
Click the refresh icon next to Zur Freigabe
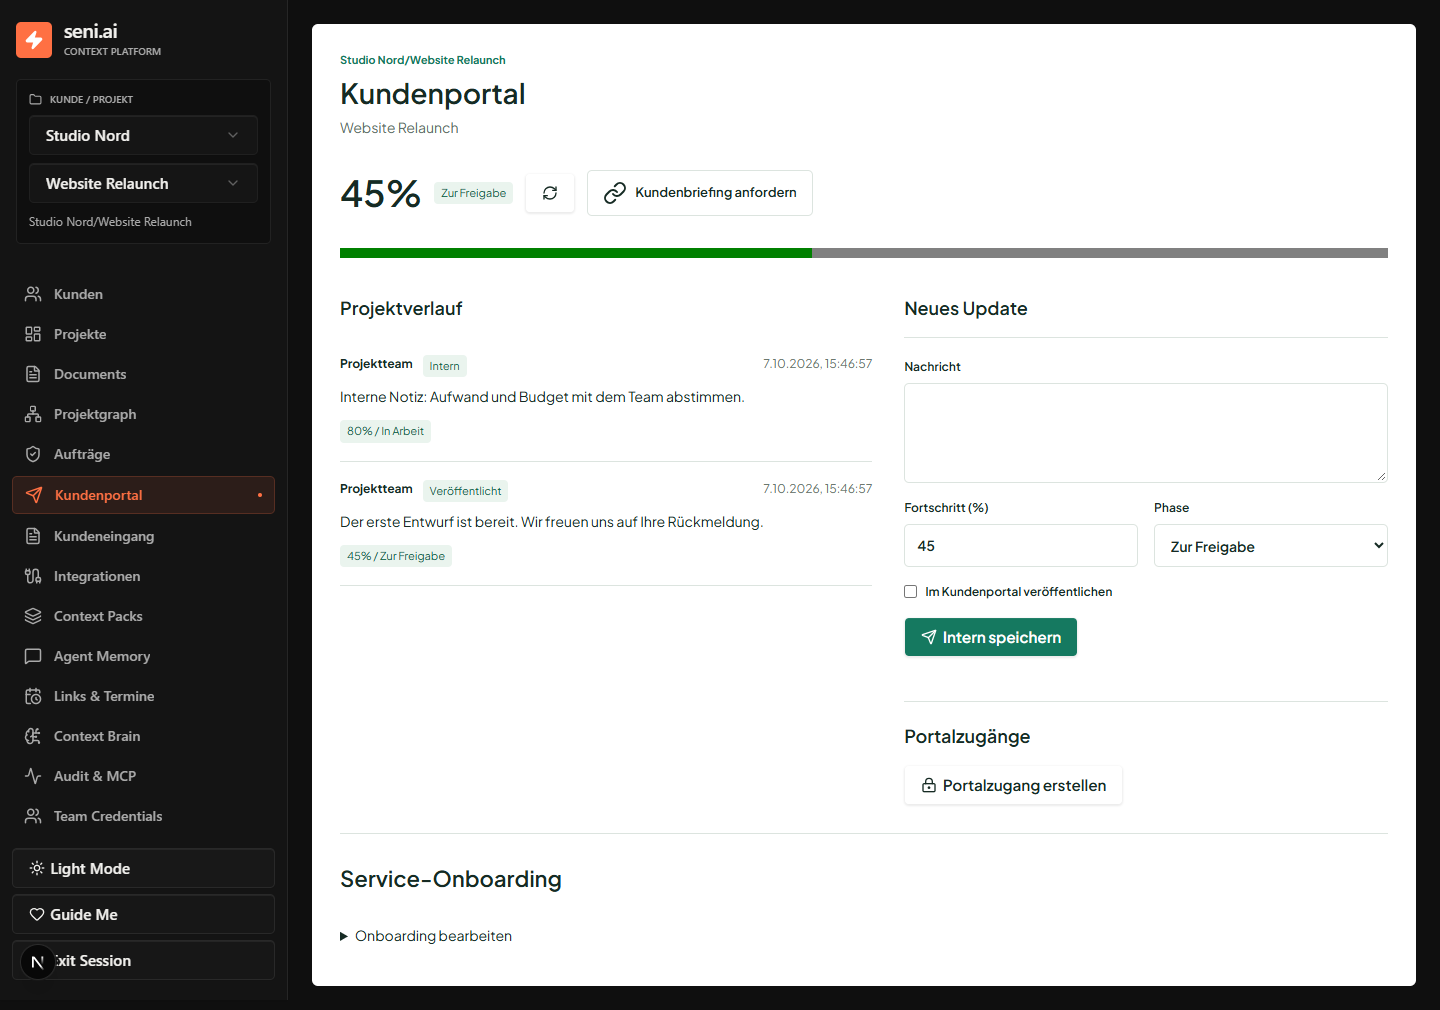(550, 193)
